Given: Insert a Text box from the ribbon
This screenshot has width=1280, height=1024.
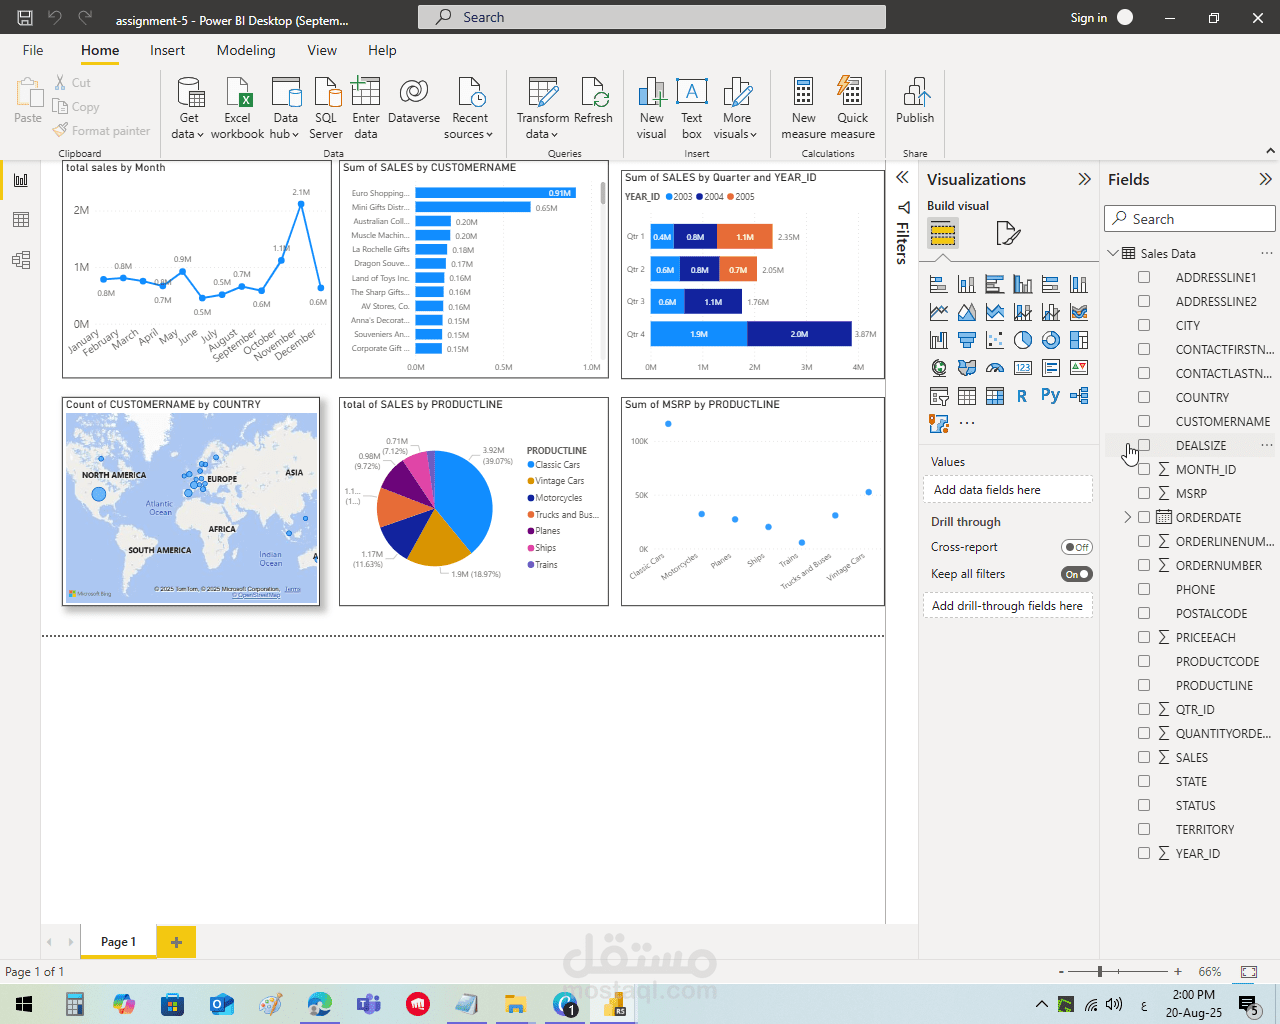Looking at the screenshot, I should click(x=691, y=108).
